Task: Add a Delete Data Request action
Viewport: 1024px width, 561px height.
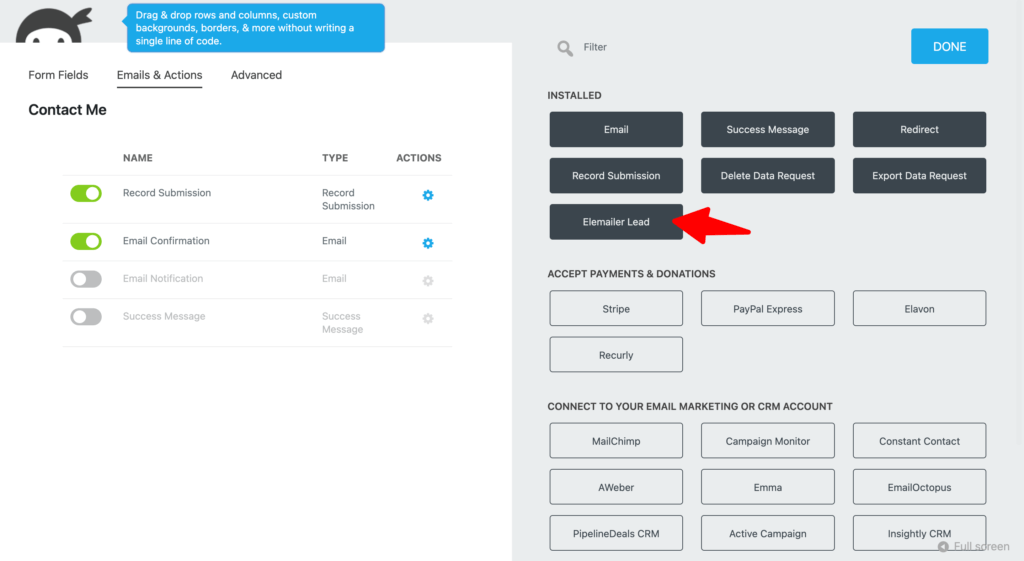Action: [767, 176]
